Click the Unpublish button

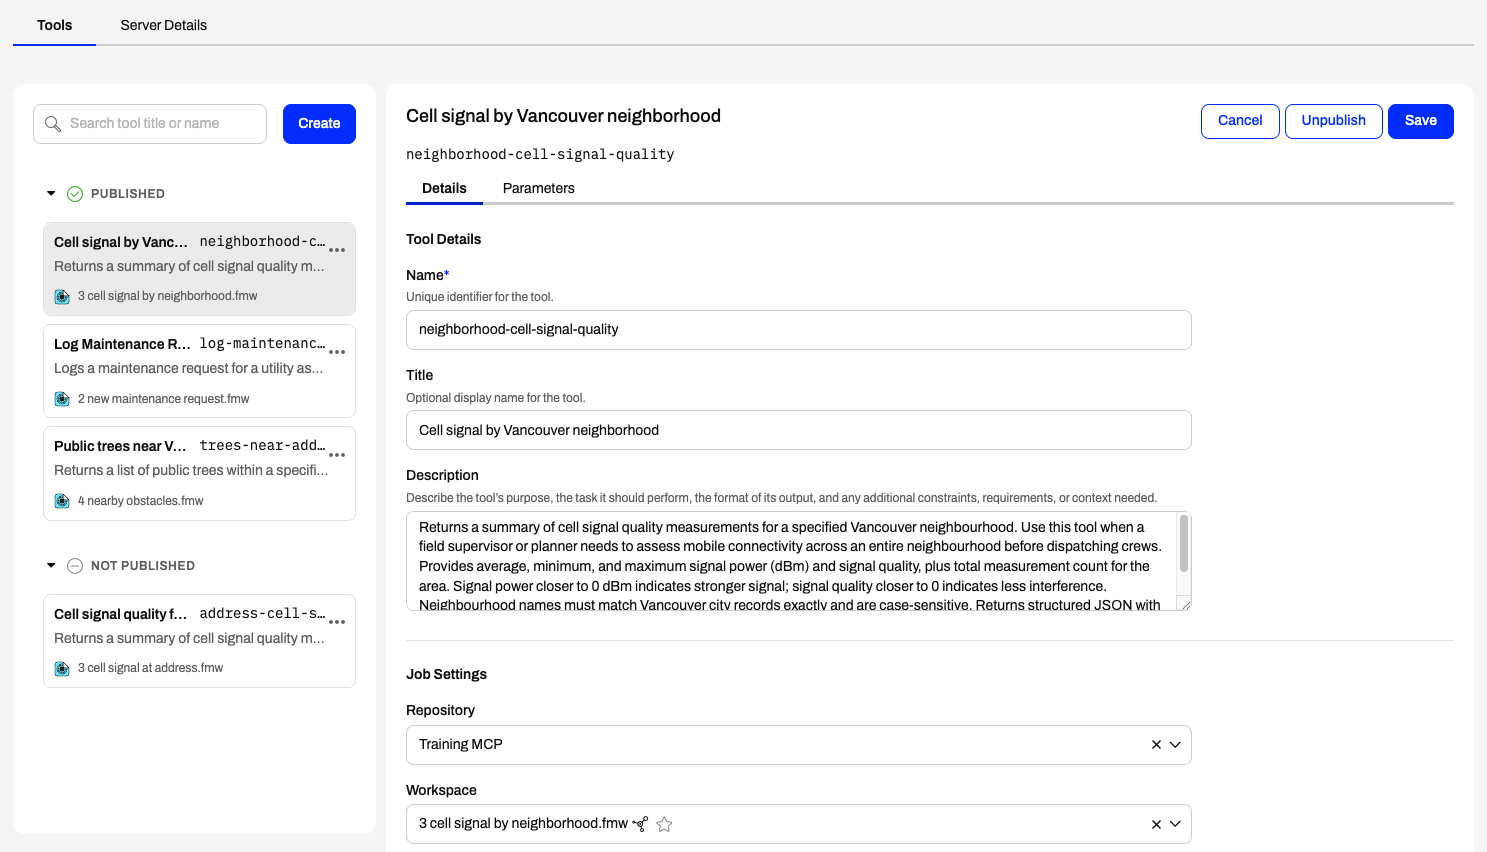[1333, 121]
